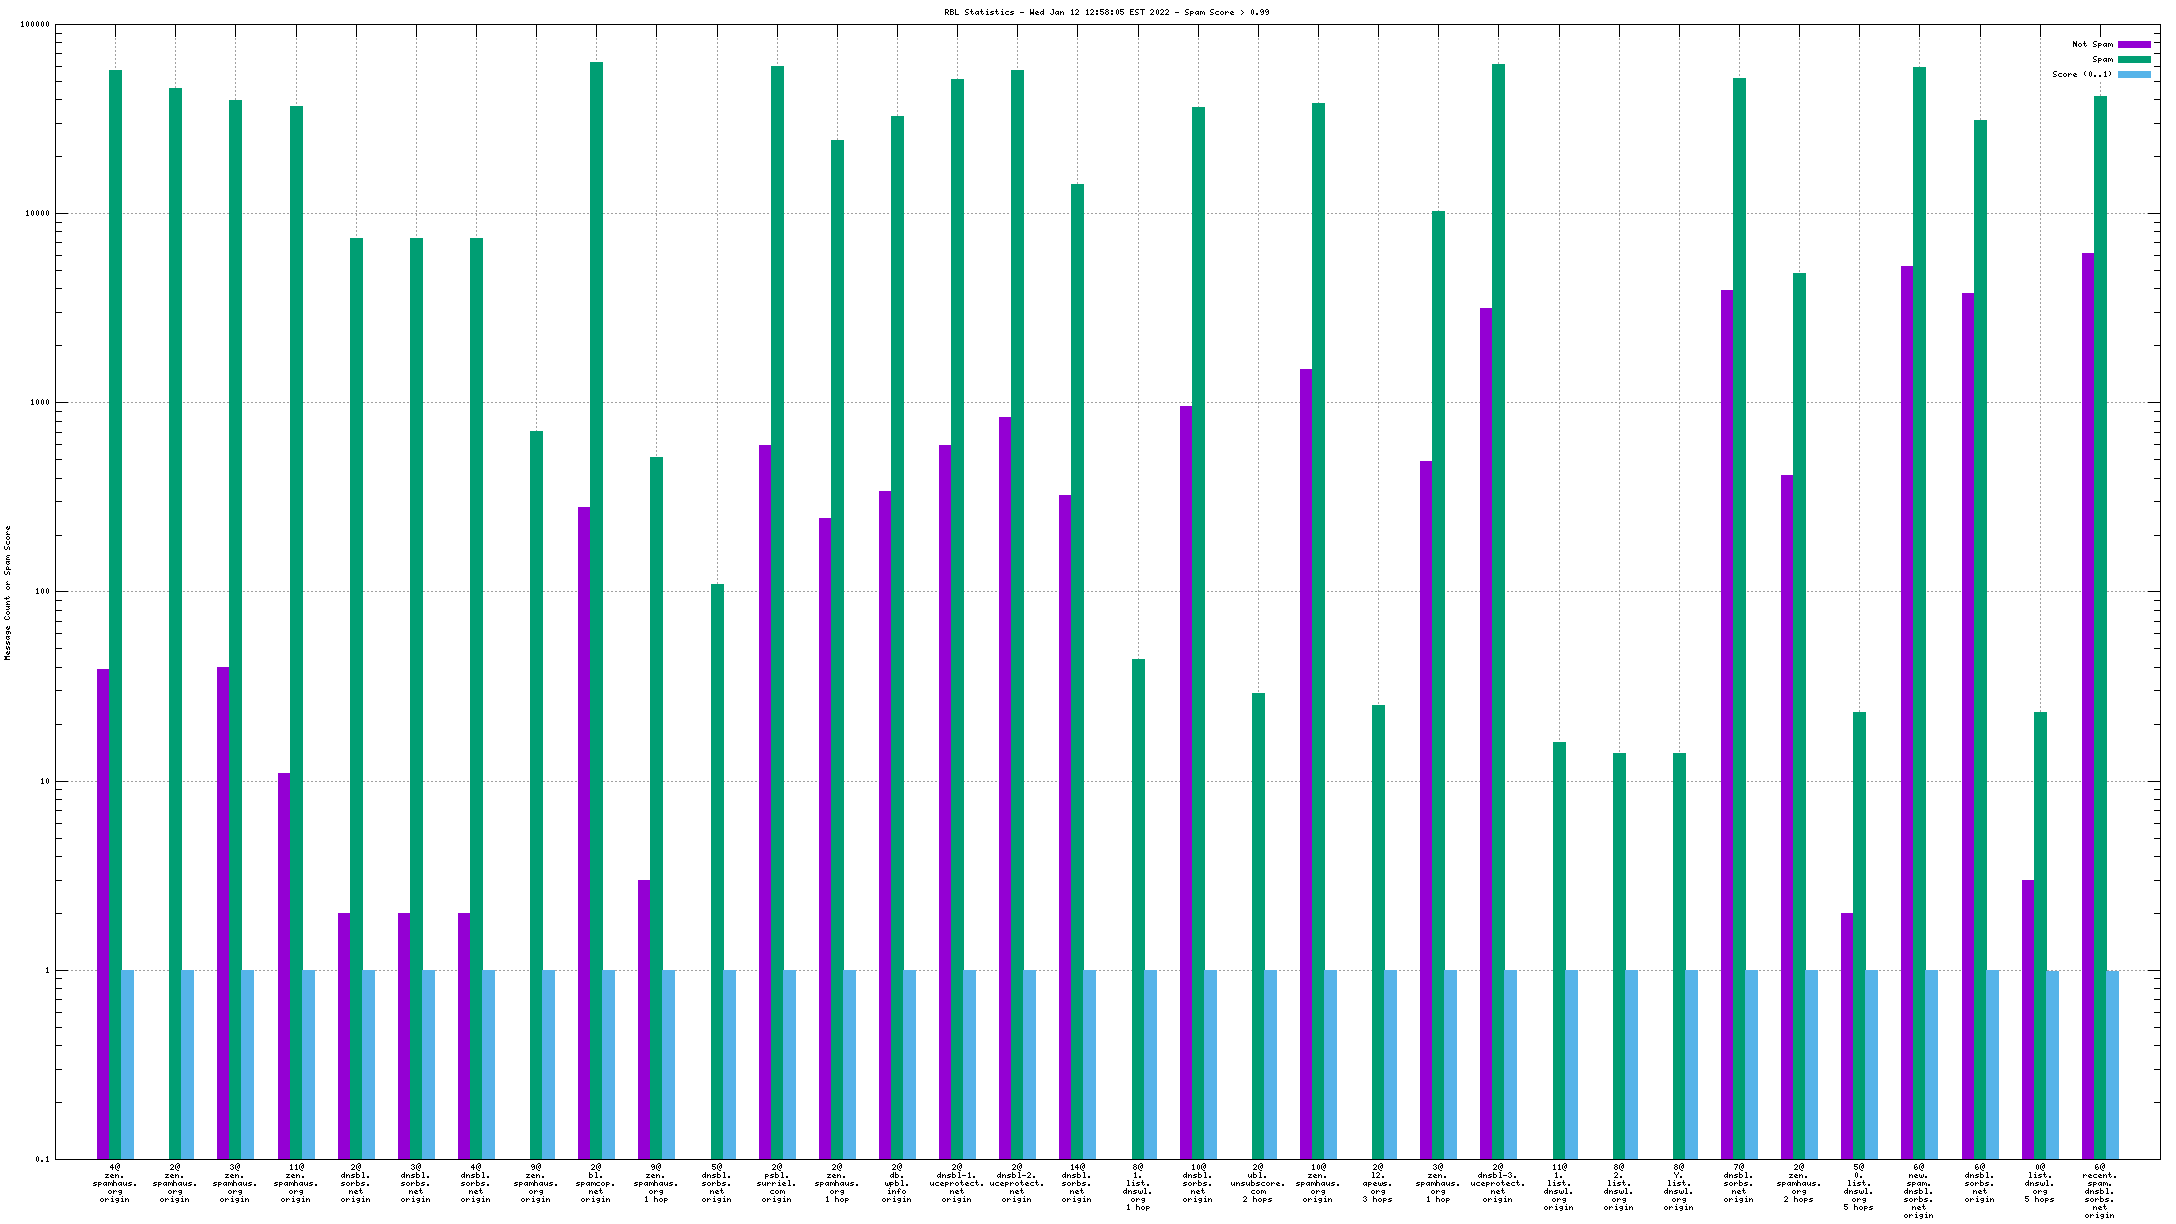The image size is (2176, 1224).
Task: Click the dnsbl-3.uceprotect.net axis label
Action: 1498,1183
